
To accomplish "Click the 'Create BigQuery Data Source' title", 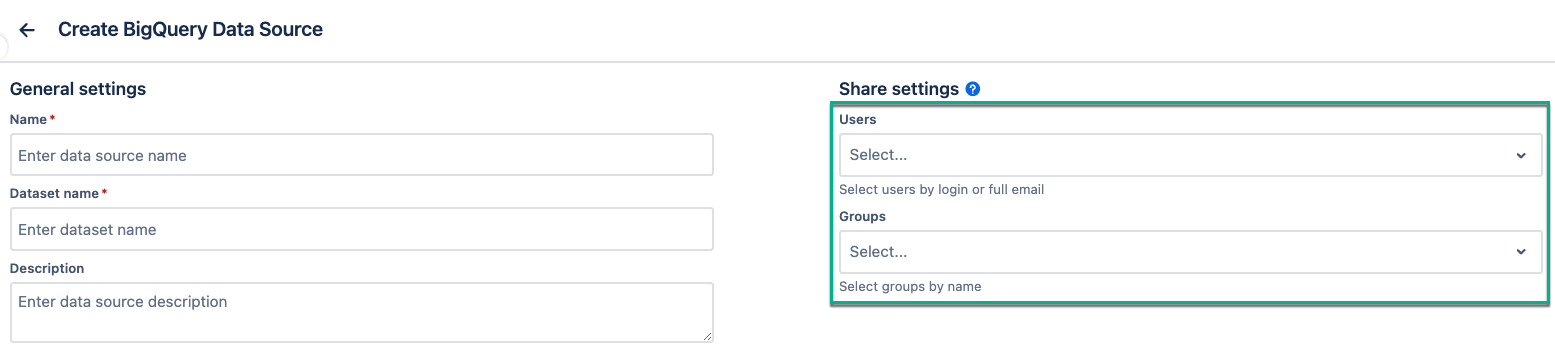I will tap(190, 30).
